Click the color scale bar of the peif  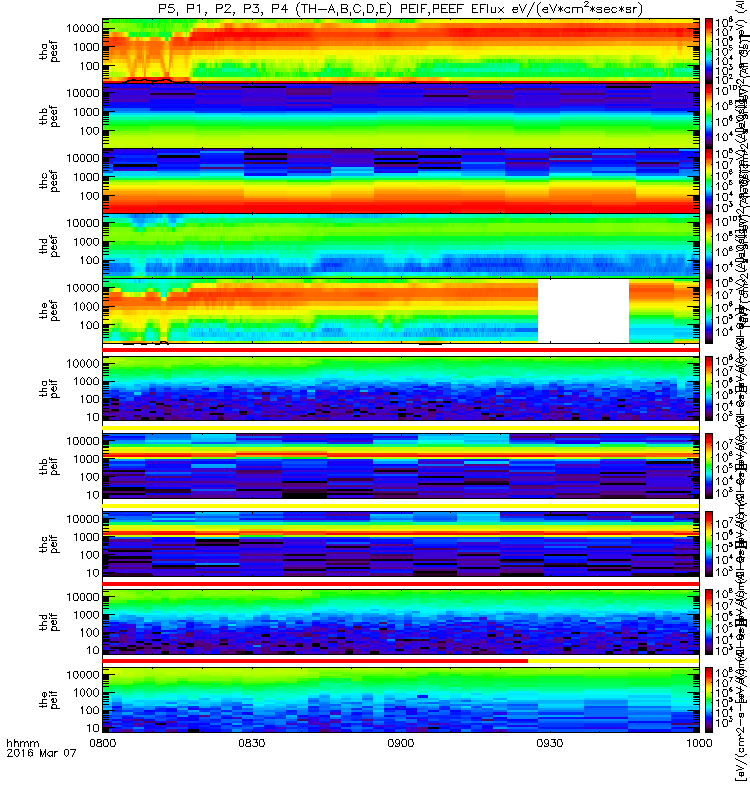tap(709, 699)
